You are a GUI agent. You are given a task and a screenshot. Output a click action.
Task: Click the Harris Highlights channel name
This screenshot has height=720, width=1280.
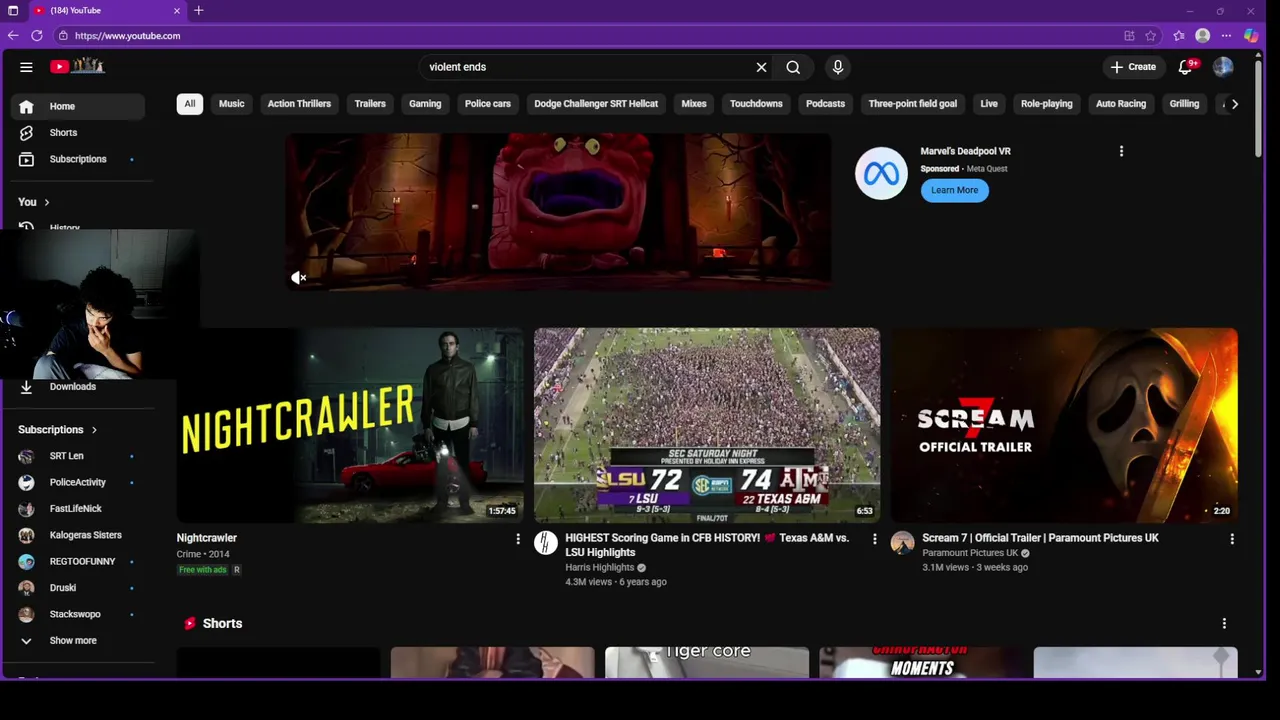pyautogui.click(x=599, y=567)
